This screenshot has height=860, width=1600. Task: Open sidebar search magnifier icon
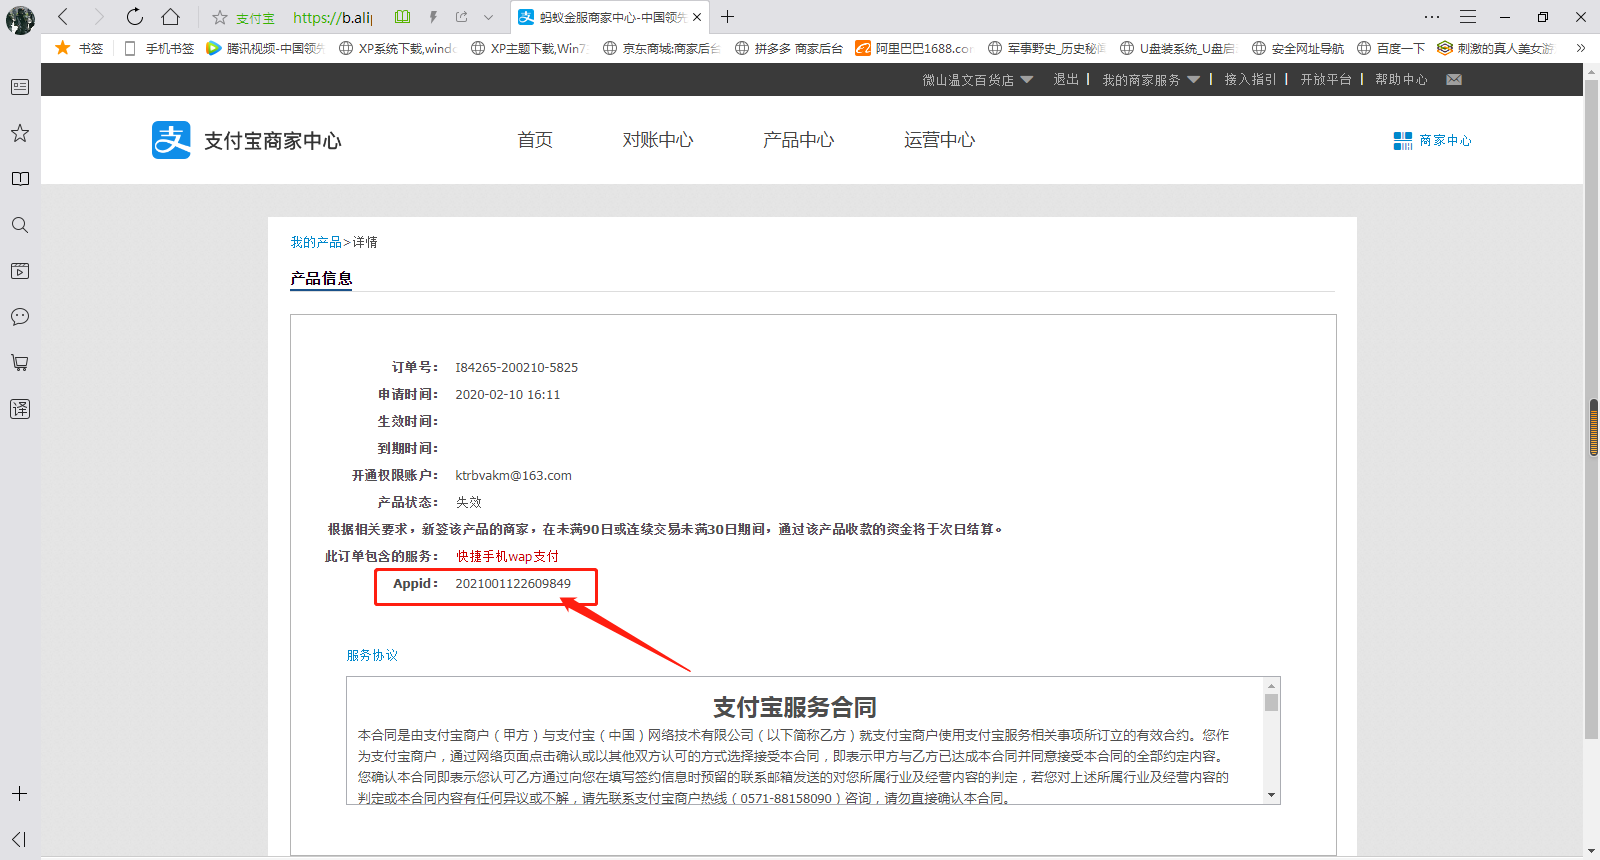(20, 225)
